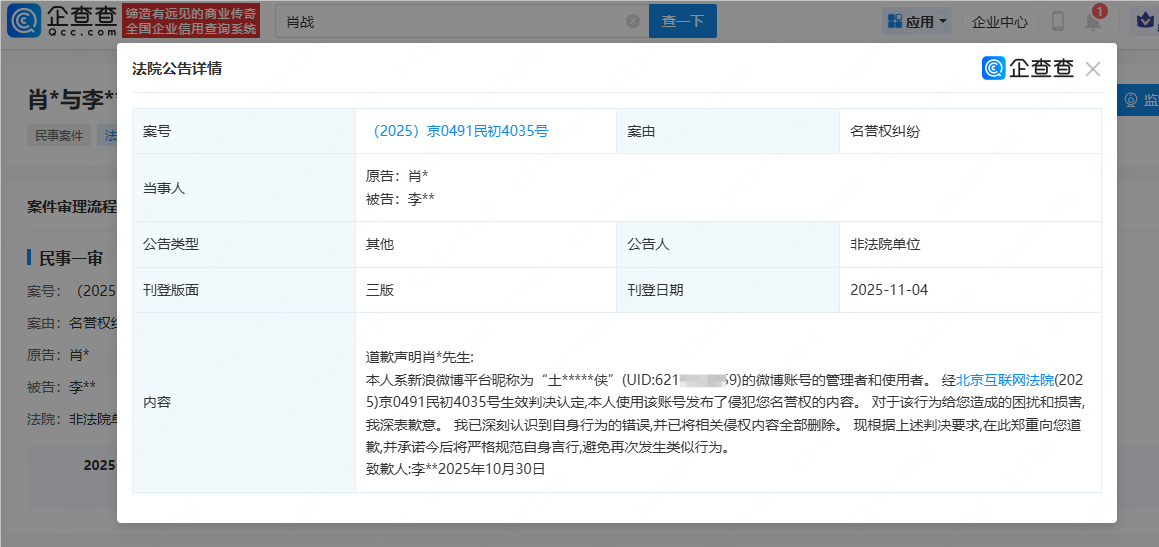
Task: Click the 名誉权纠纷 case cause cell
Action: [x=885, y=131]
